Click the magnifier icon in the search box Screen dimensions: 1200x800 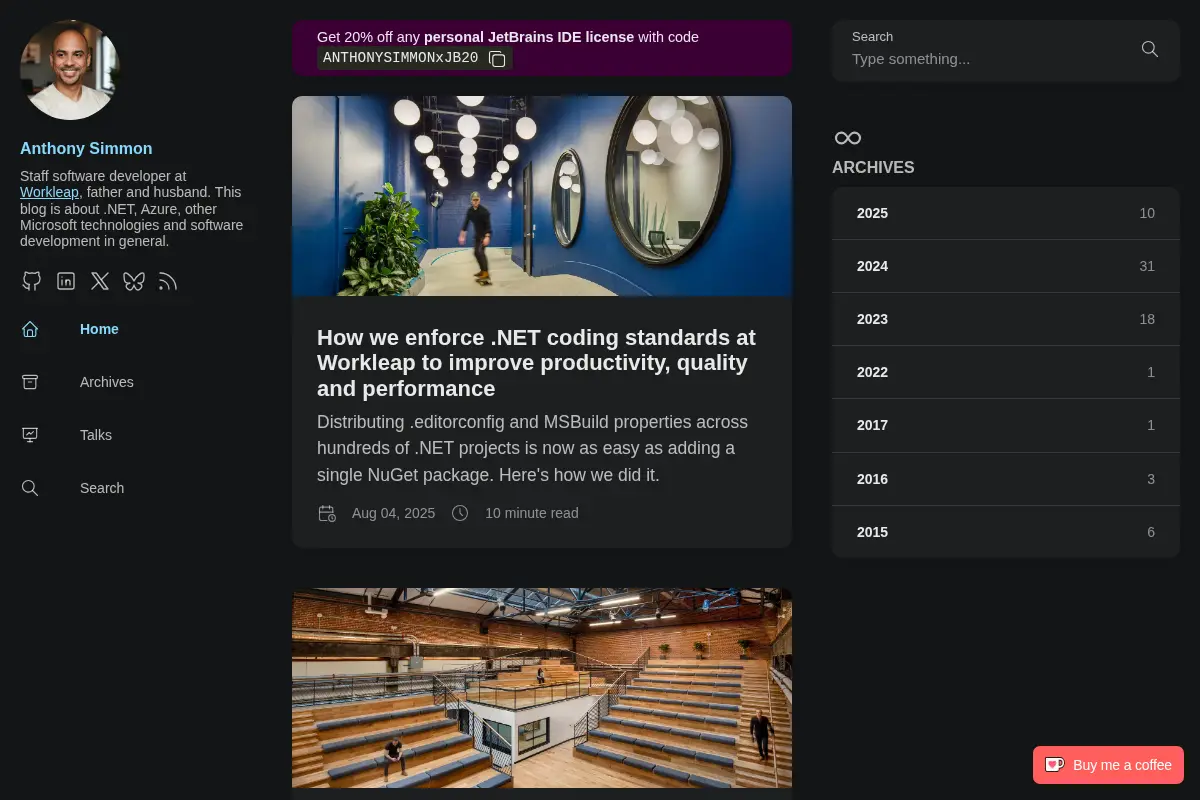pos(1150,49)
